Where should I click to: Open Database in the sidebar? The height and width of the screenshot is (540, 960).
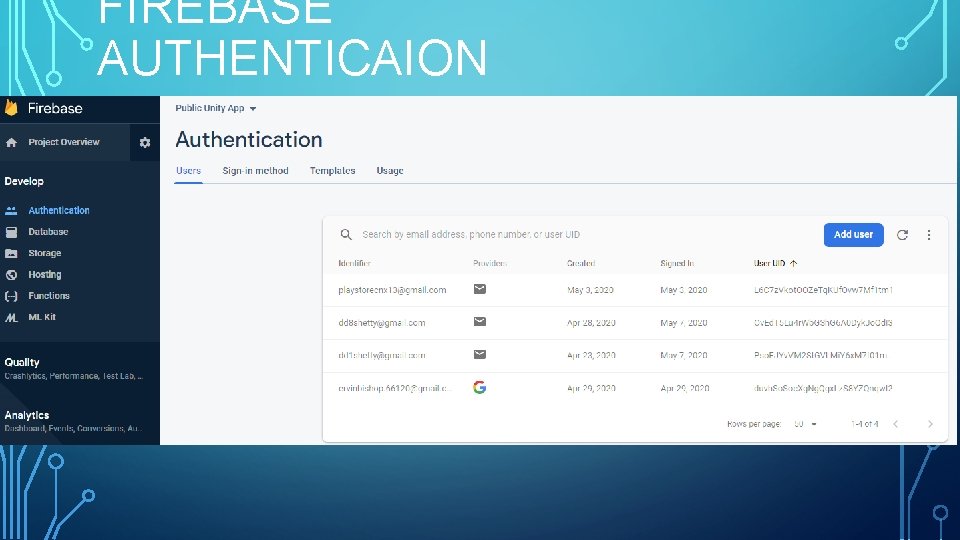(48, 232)
